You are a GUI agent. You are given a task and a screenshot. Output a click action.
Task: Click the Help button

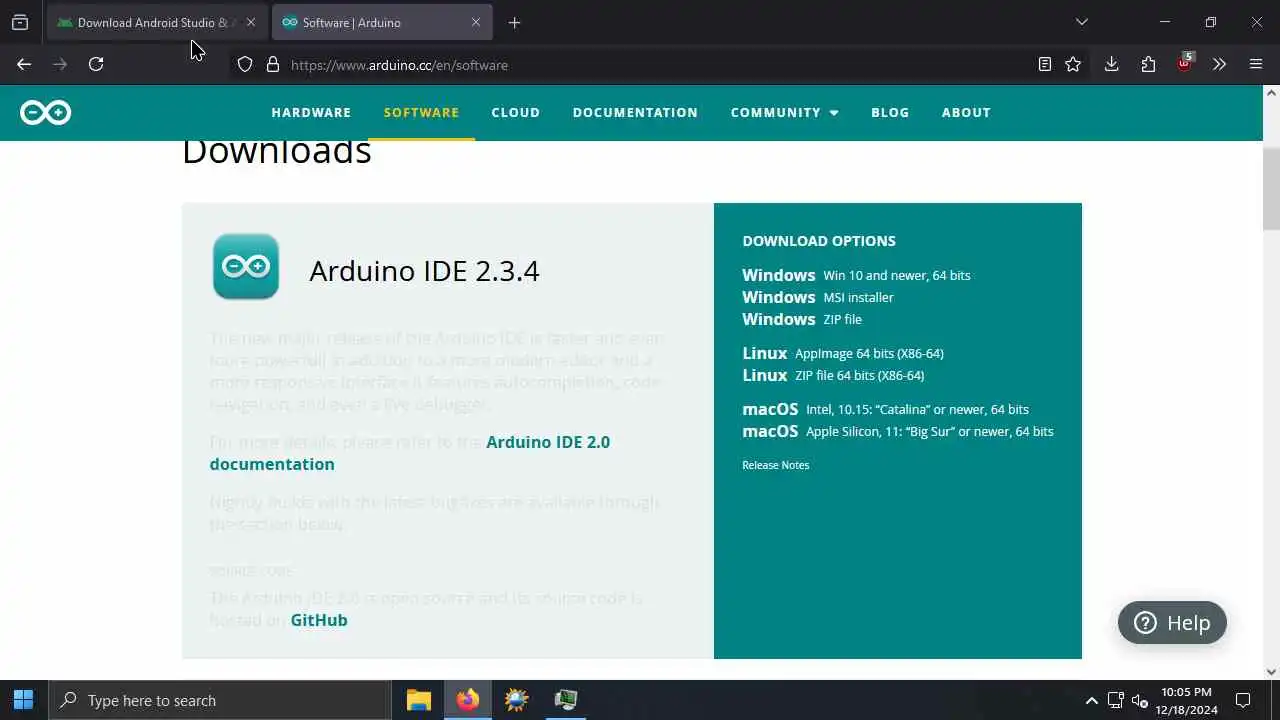click(1172, 623)
